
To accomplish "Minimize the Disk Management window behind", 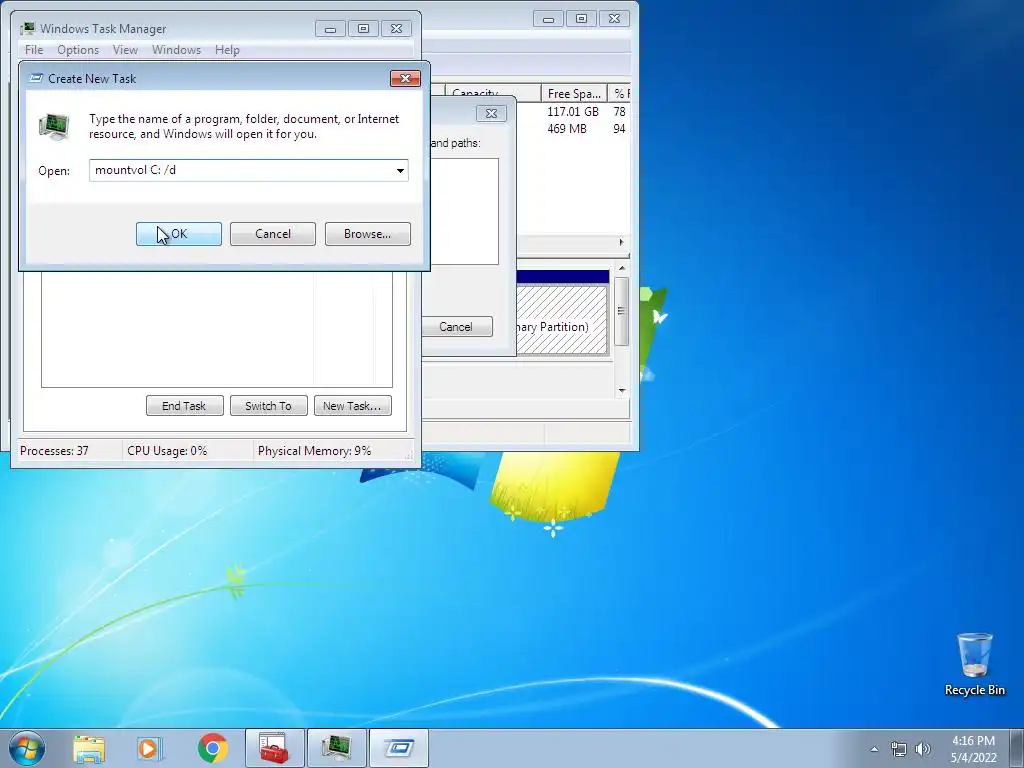I will coord(548,19).
